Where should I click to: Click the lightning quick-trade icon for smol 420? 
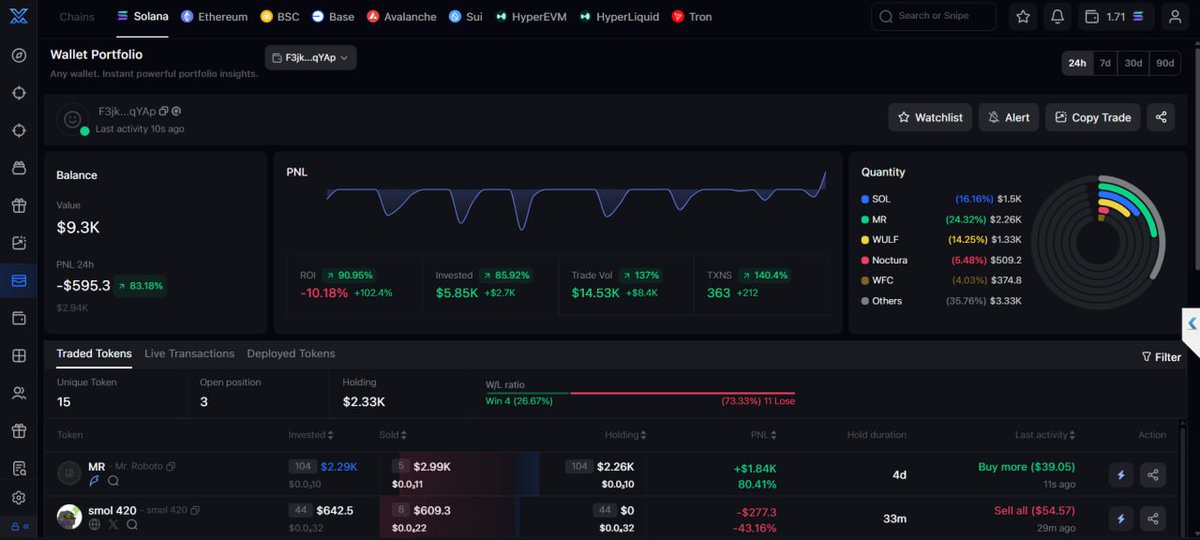pyautogui.click(x=1121, y=518)
